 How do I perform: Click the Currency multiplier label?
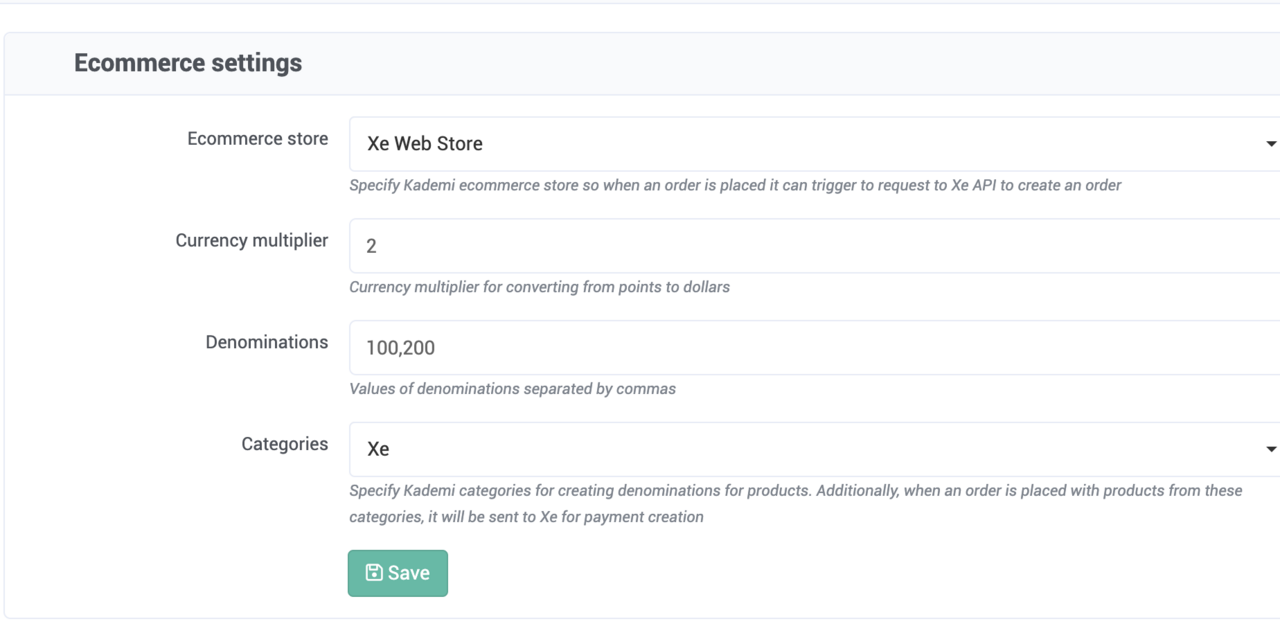click(252, 241)
